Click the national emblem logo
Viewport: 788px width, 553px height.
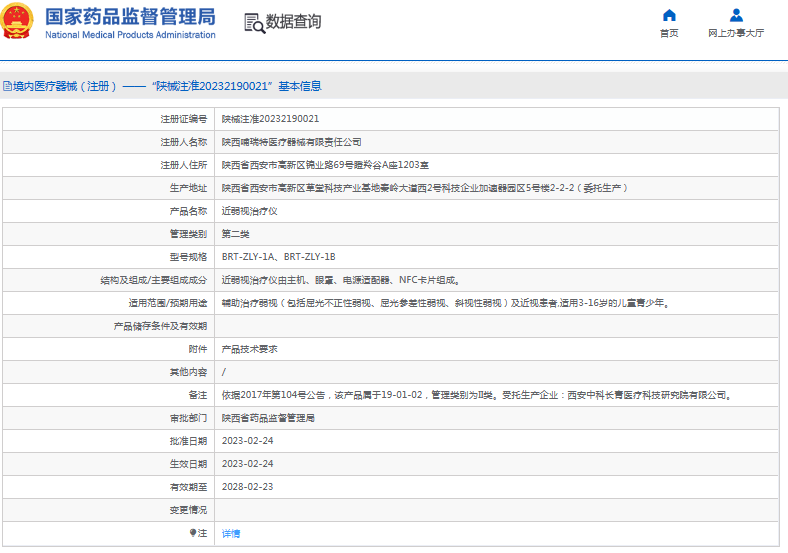coord(17,21)
